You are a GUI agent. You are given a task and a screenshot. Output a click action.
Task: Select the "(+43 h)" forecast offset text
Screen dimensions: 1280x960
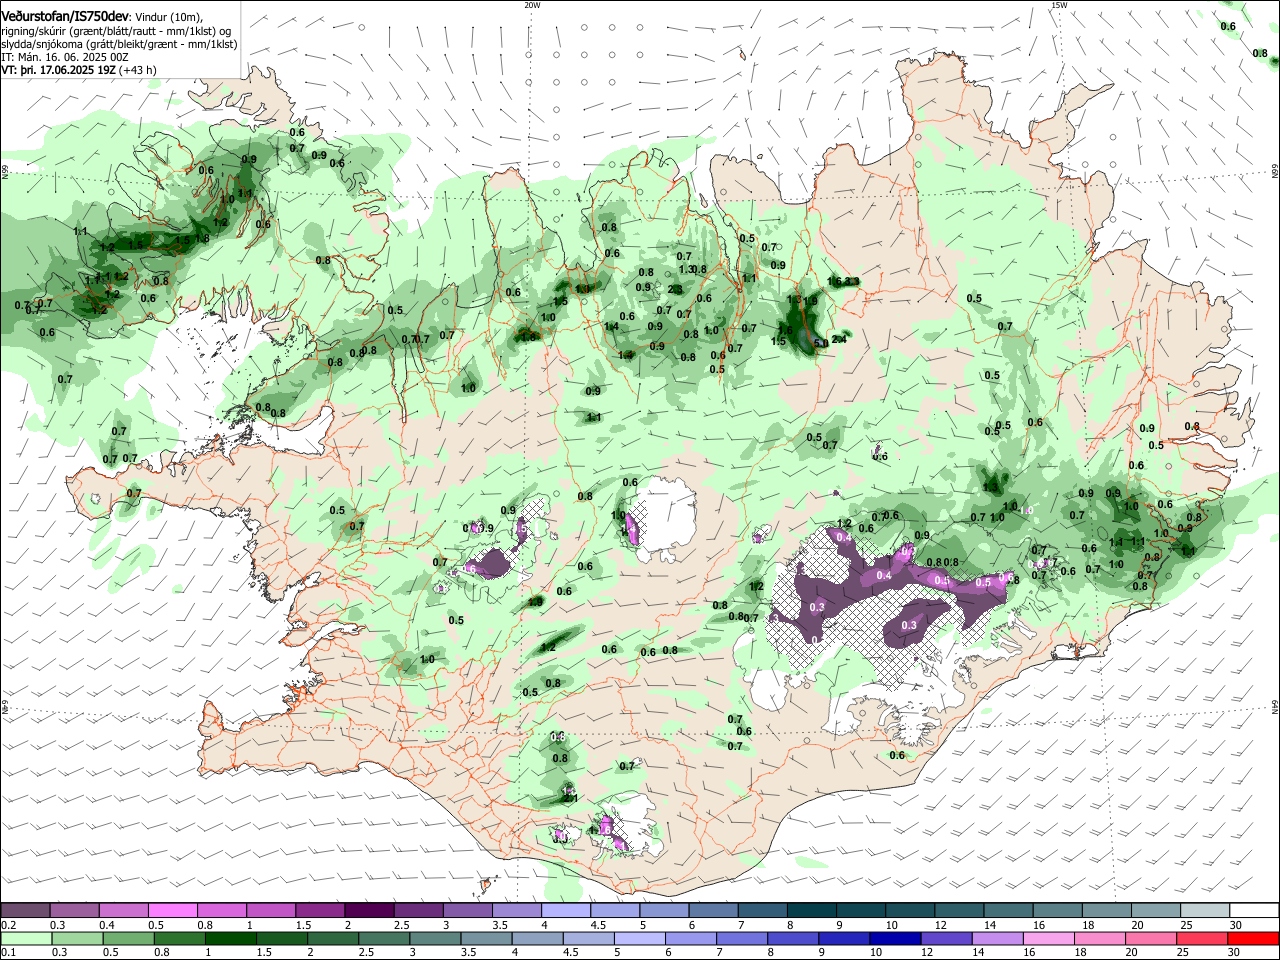[x=139, y=71]
